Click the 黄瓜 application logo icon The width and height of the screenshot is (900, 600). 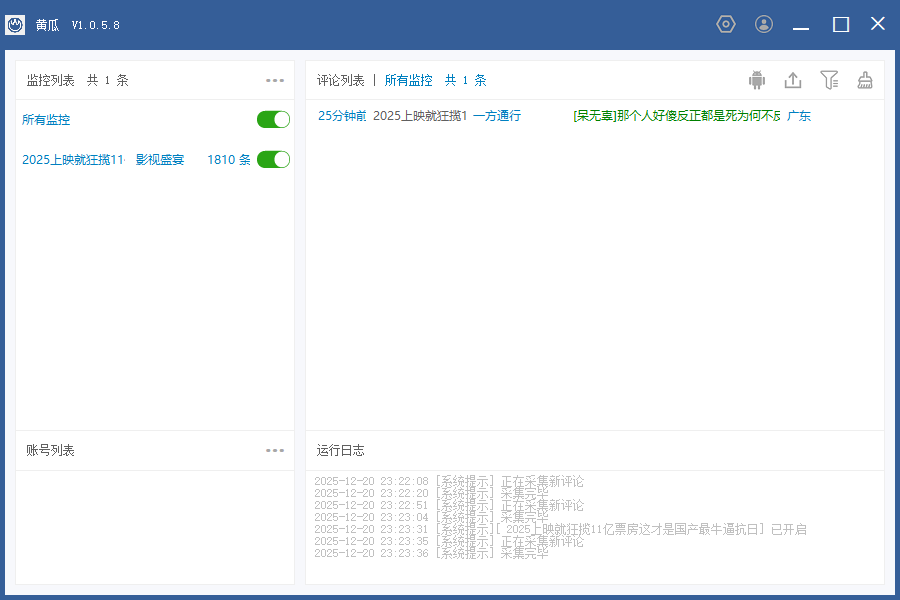tap(15, 23)
